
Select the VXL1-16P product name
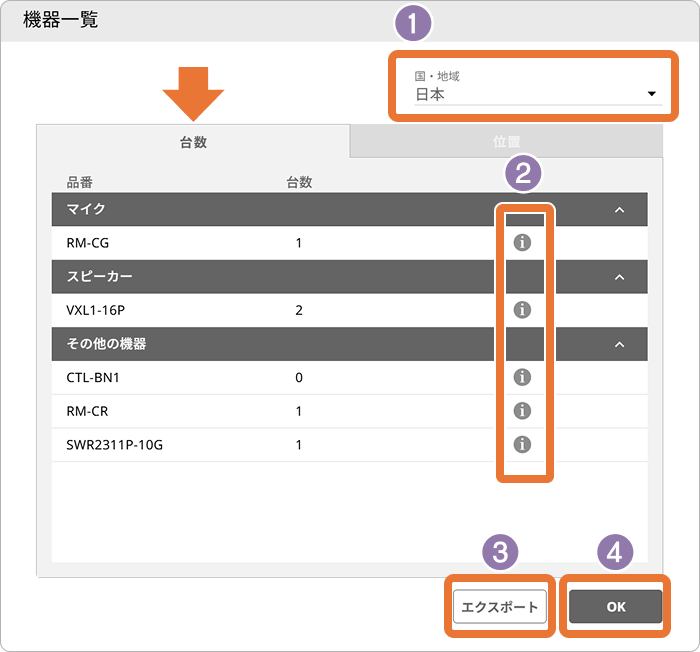pyautogui.click(x=96, y=310)
